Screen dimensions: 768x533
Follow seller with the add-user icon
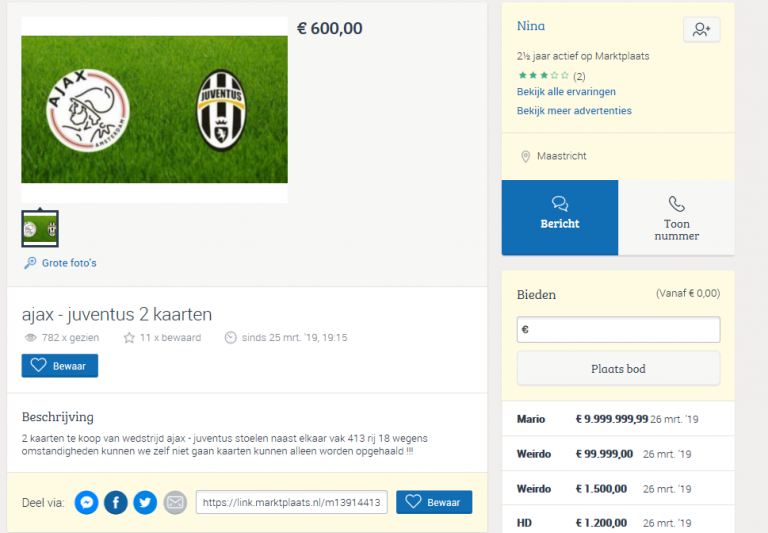coord(701,30)
